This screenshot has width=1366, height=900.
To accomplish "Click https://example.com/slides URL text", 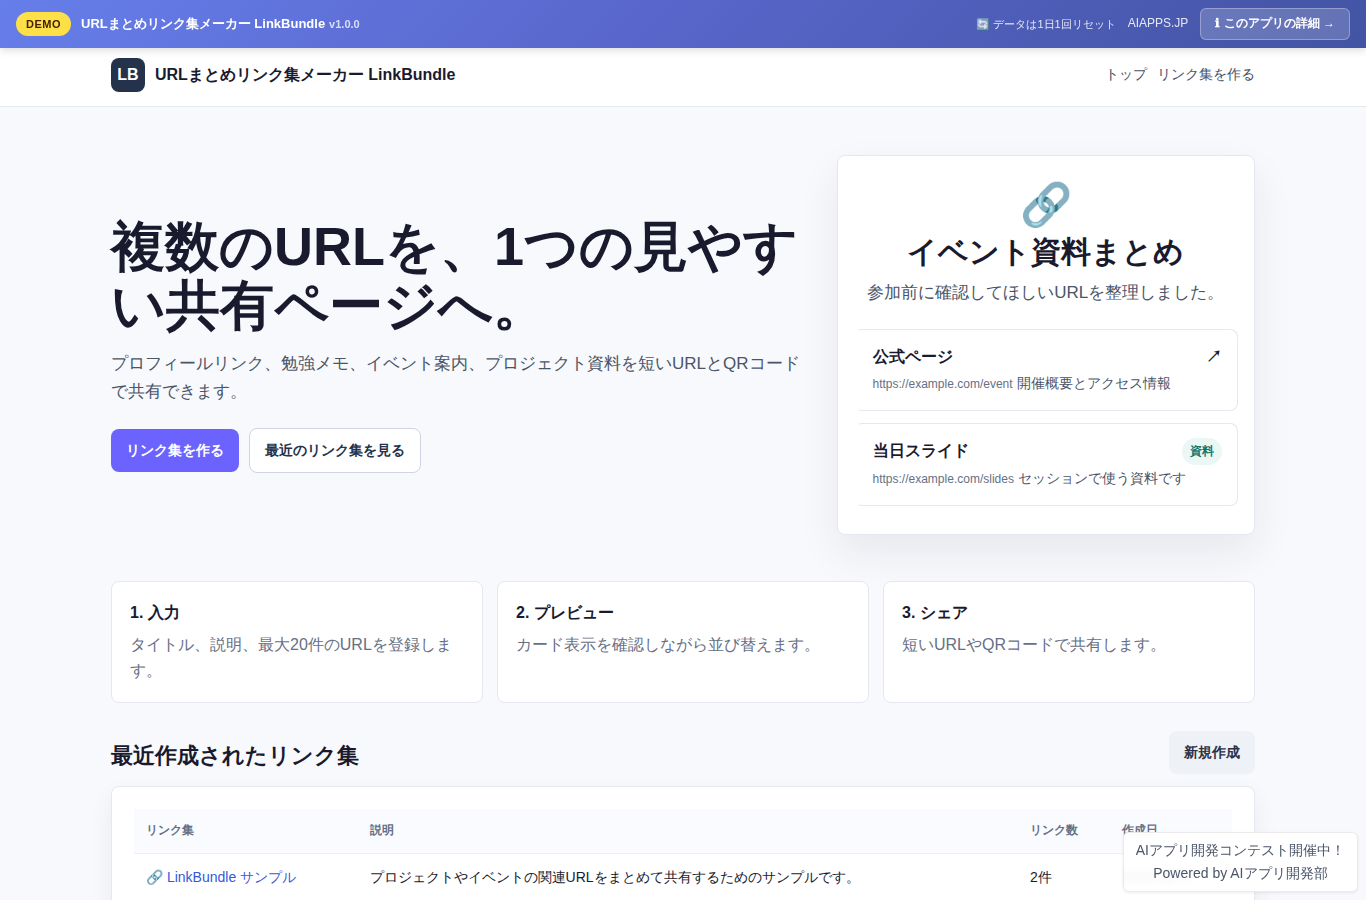I will click(x=943, y=479).
